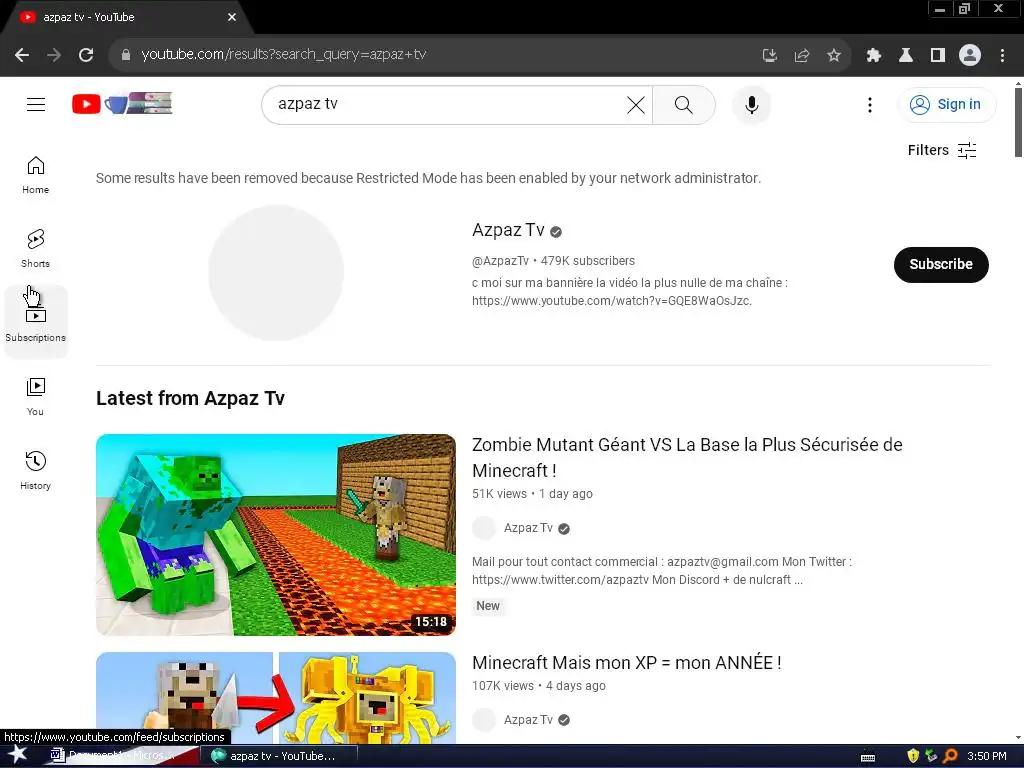This screenshot has height=768, width=1024.
Task: Open the Chrome three-dot menu
Action: (1002, 56)
